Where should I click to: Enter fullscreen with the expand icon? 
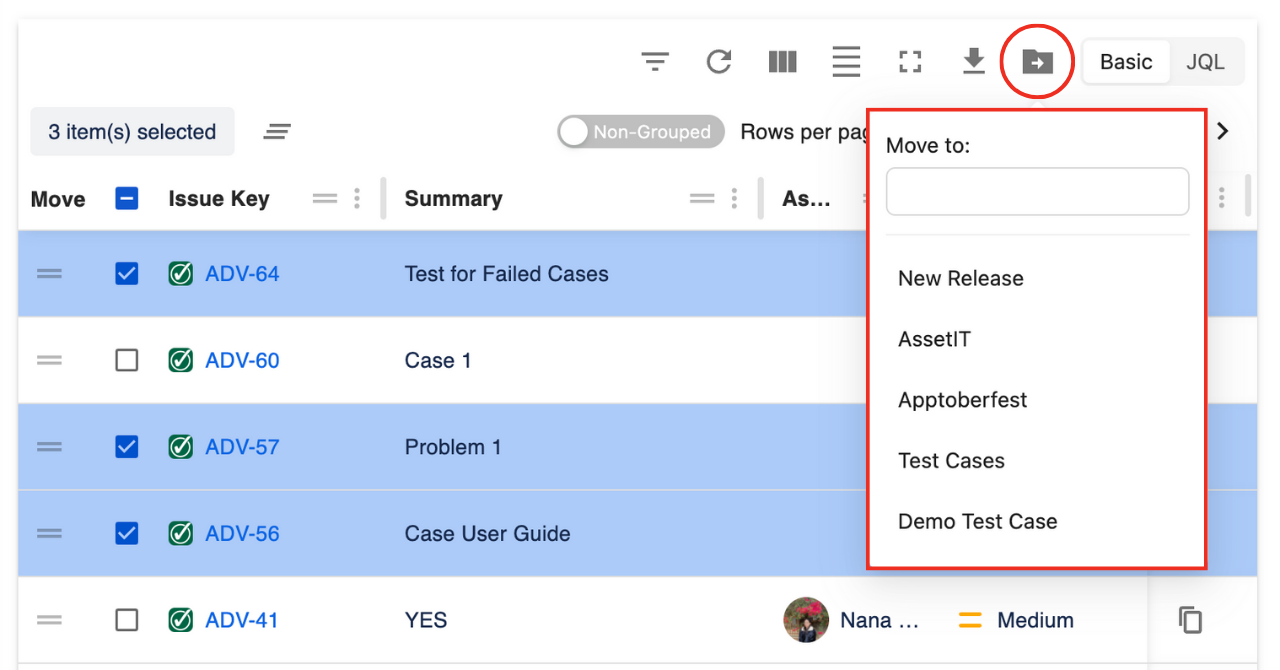910,62
